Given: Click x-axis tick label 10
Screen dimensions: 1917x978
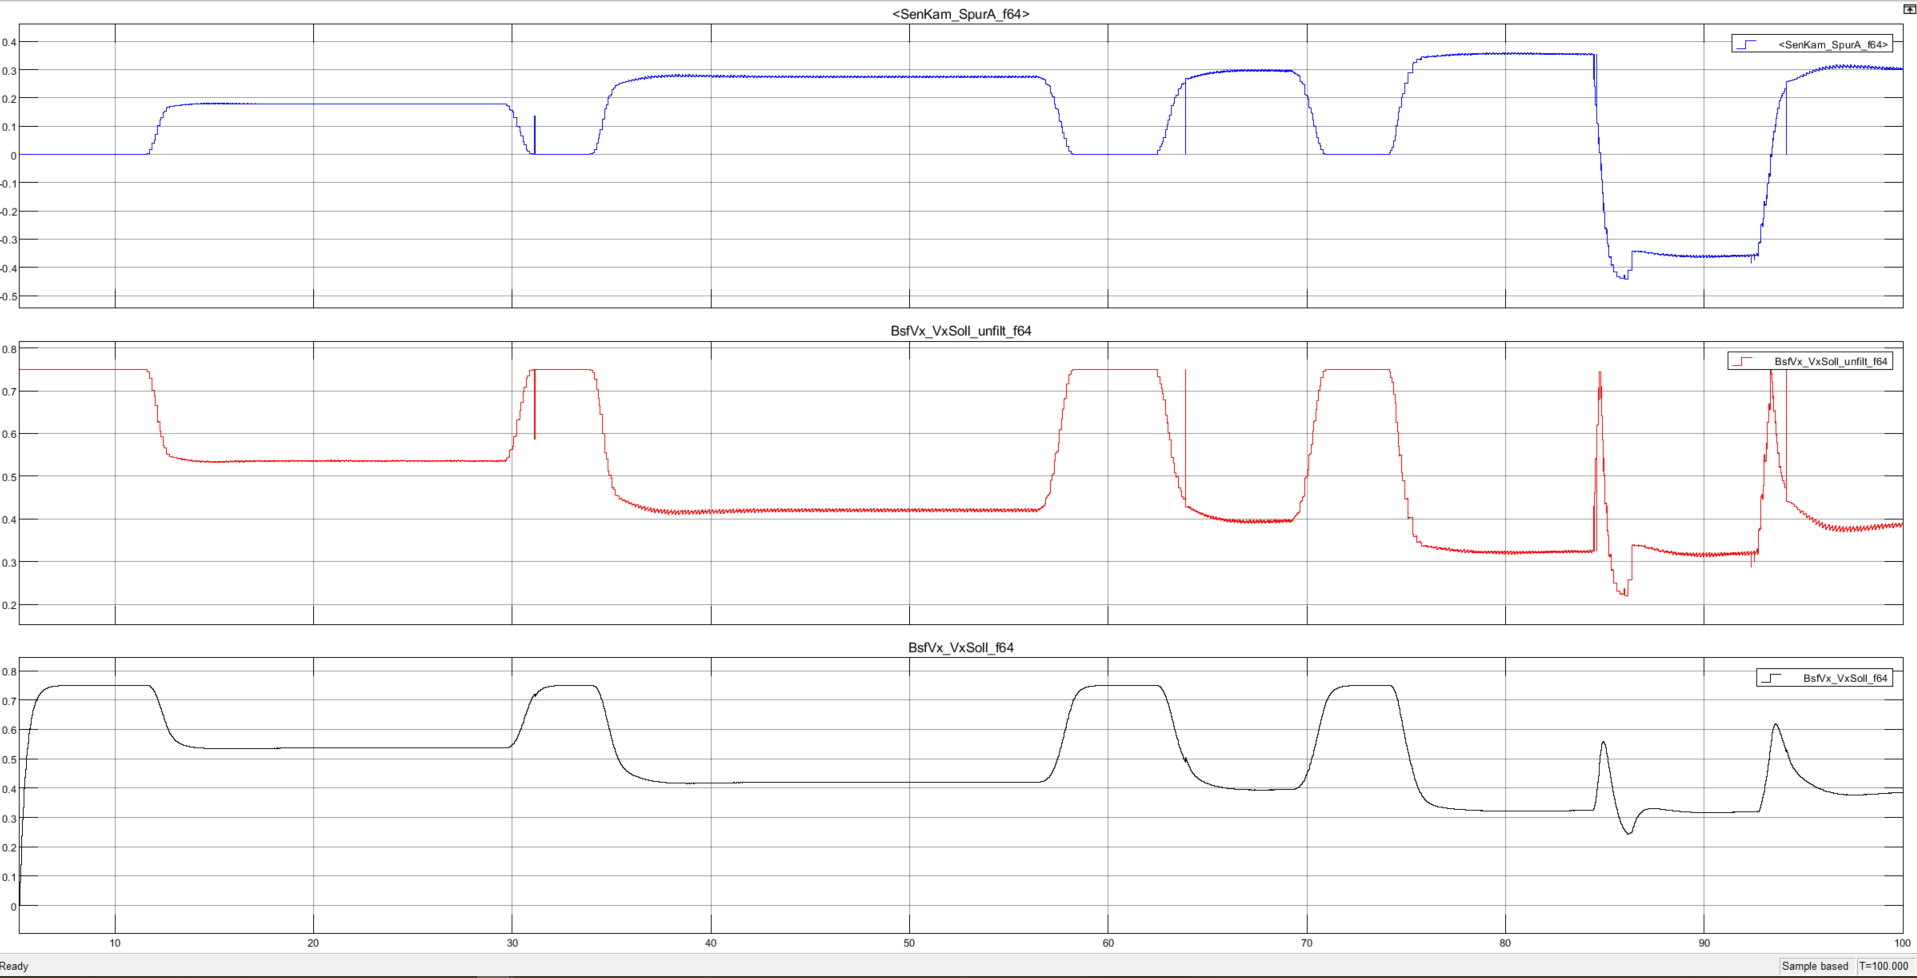Looking at the screenshot, I should click(115, 943).
